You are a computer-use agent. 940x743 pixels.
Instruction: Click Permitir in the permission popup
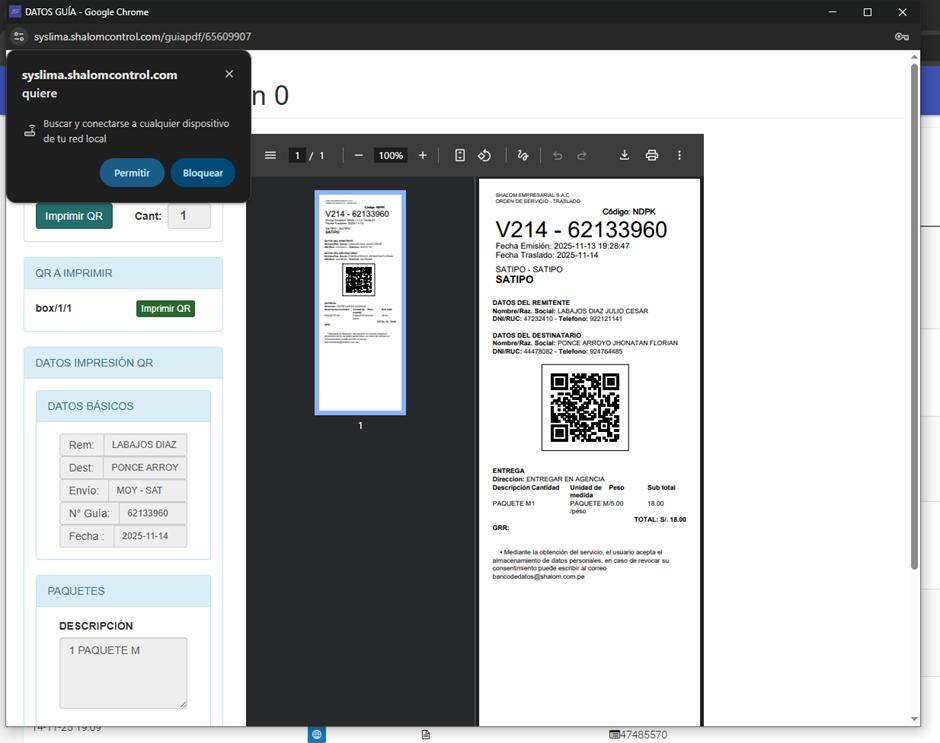(x=132, y=173)
